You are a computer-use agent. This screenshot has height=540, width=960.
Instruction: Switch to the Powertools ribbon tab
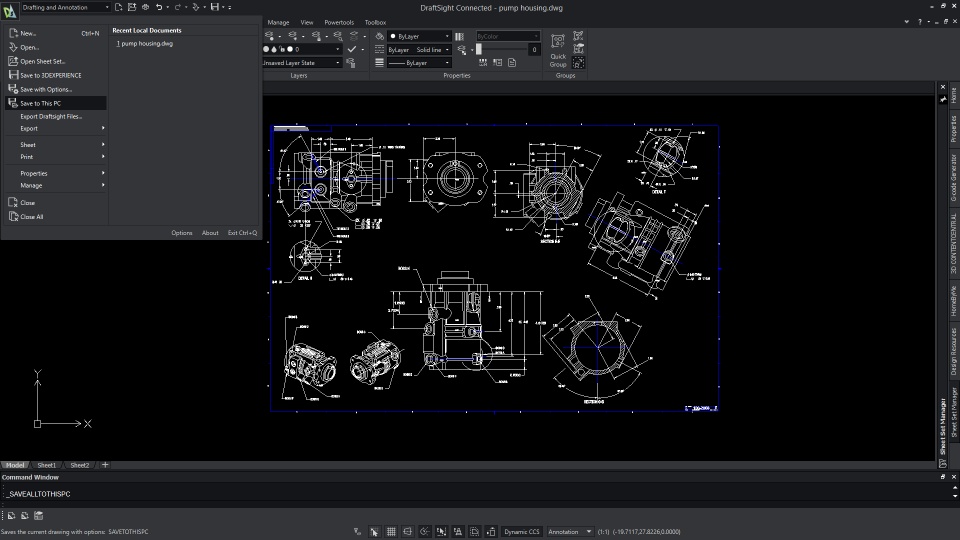click(x=339, y=22)
